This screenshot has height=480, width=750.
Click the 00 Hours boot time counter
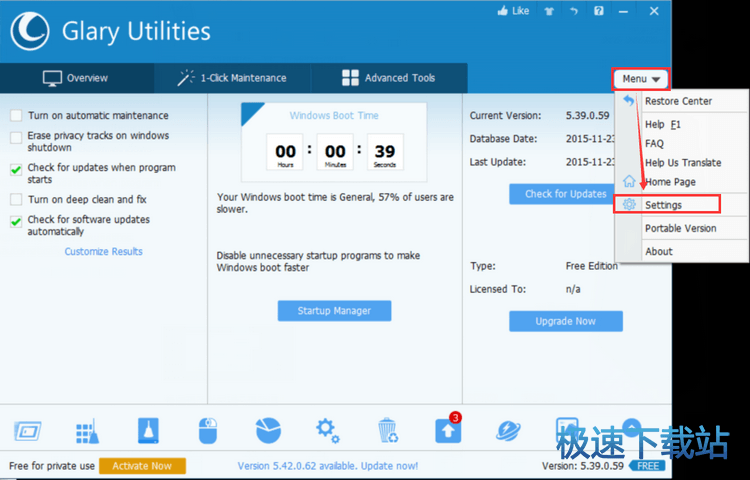[285, 152]
